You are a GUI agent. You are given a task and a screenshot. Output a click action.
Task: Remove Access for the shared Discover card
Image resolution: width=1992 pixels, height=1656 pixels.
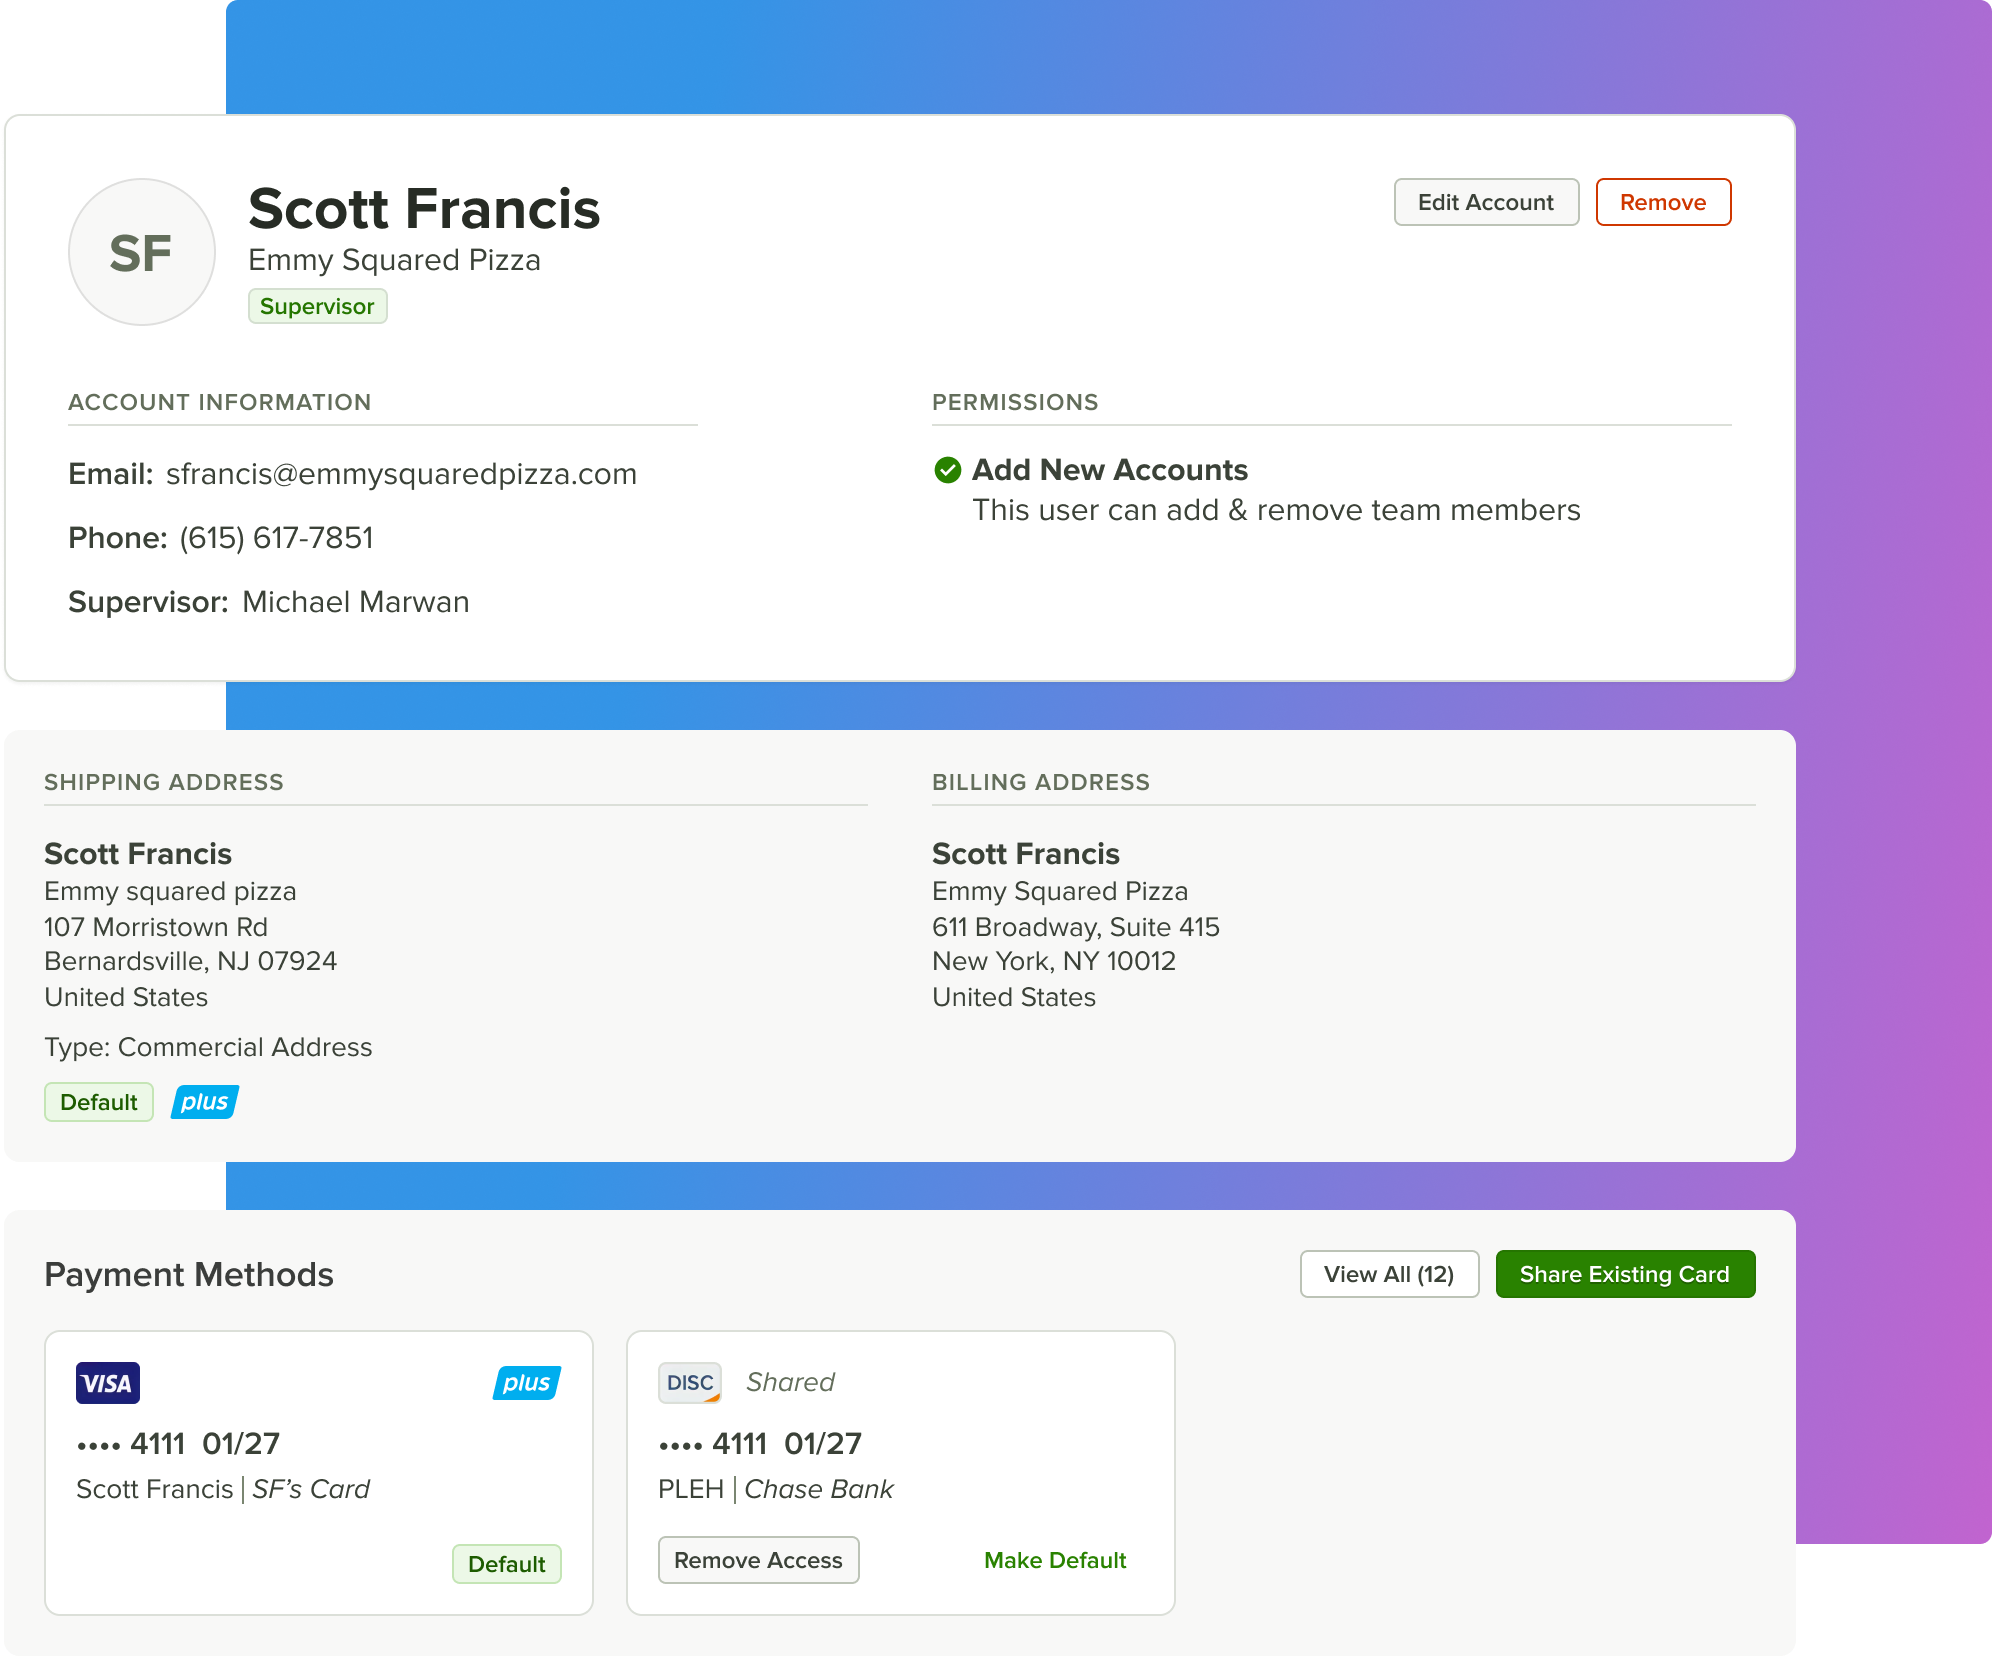pos(758,1560)
